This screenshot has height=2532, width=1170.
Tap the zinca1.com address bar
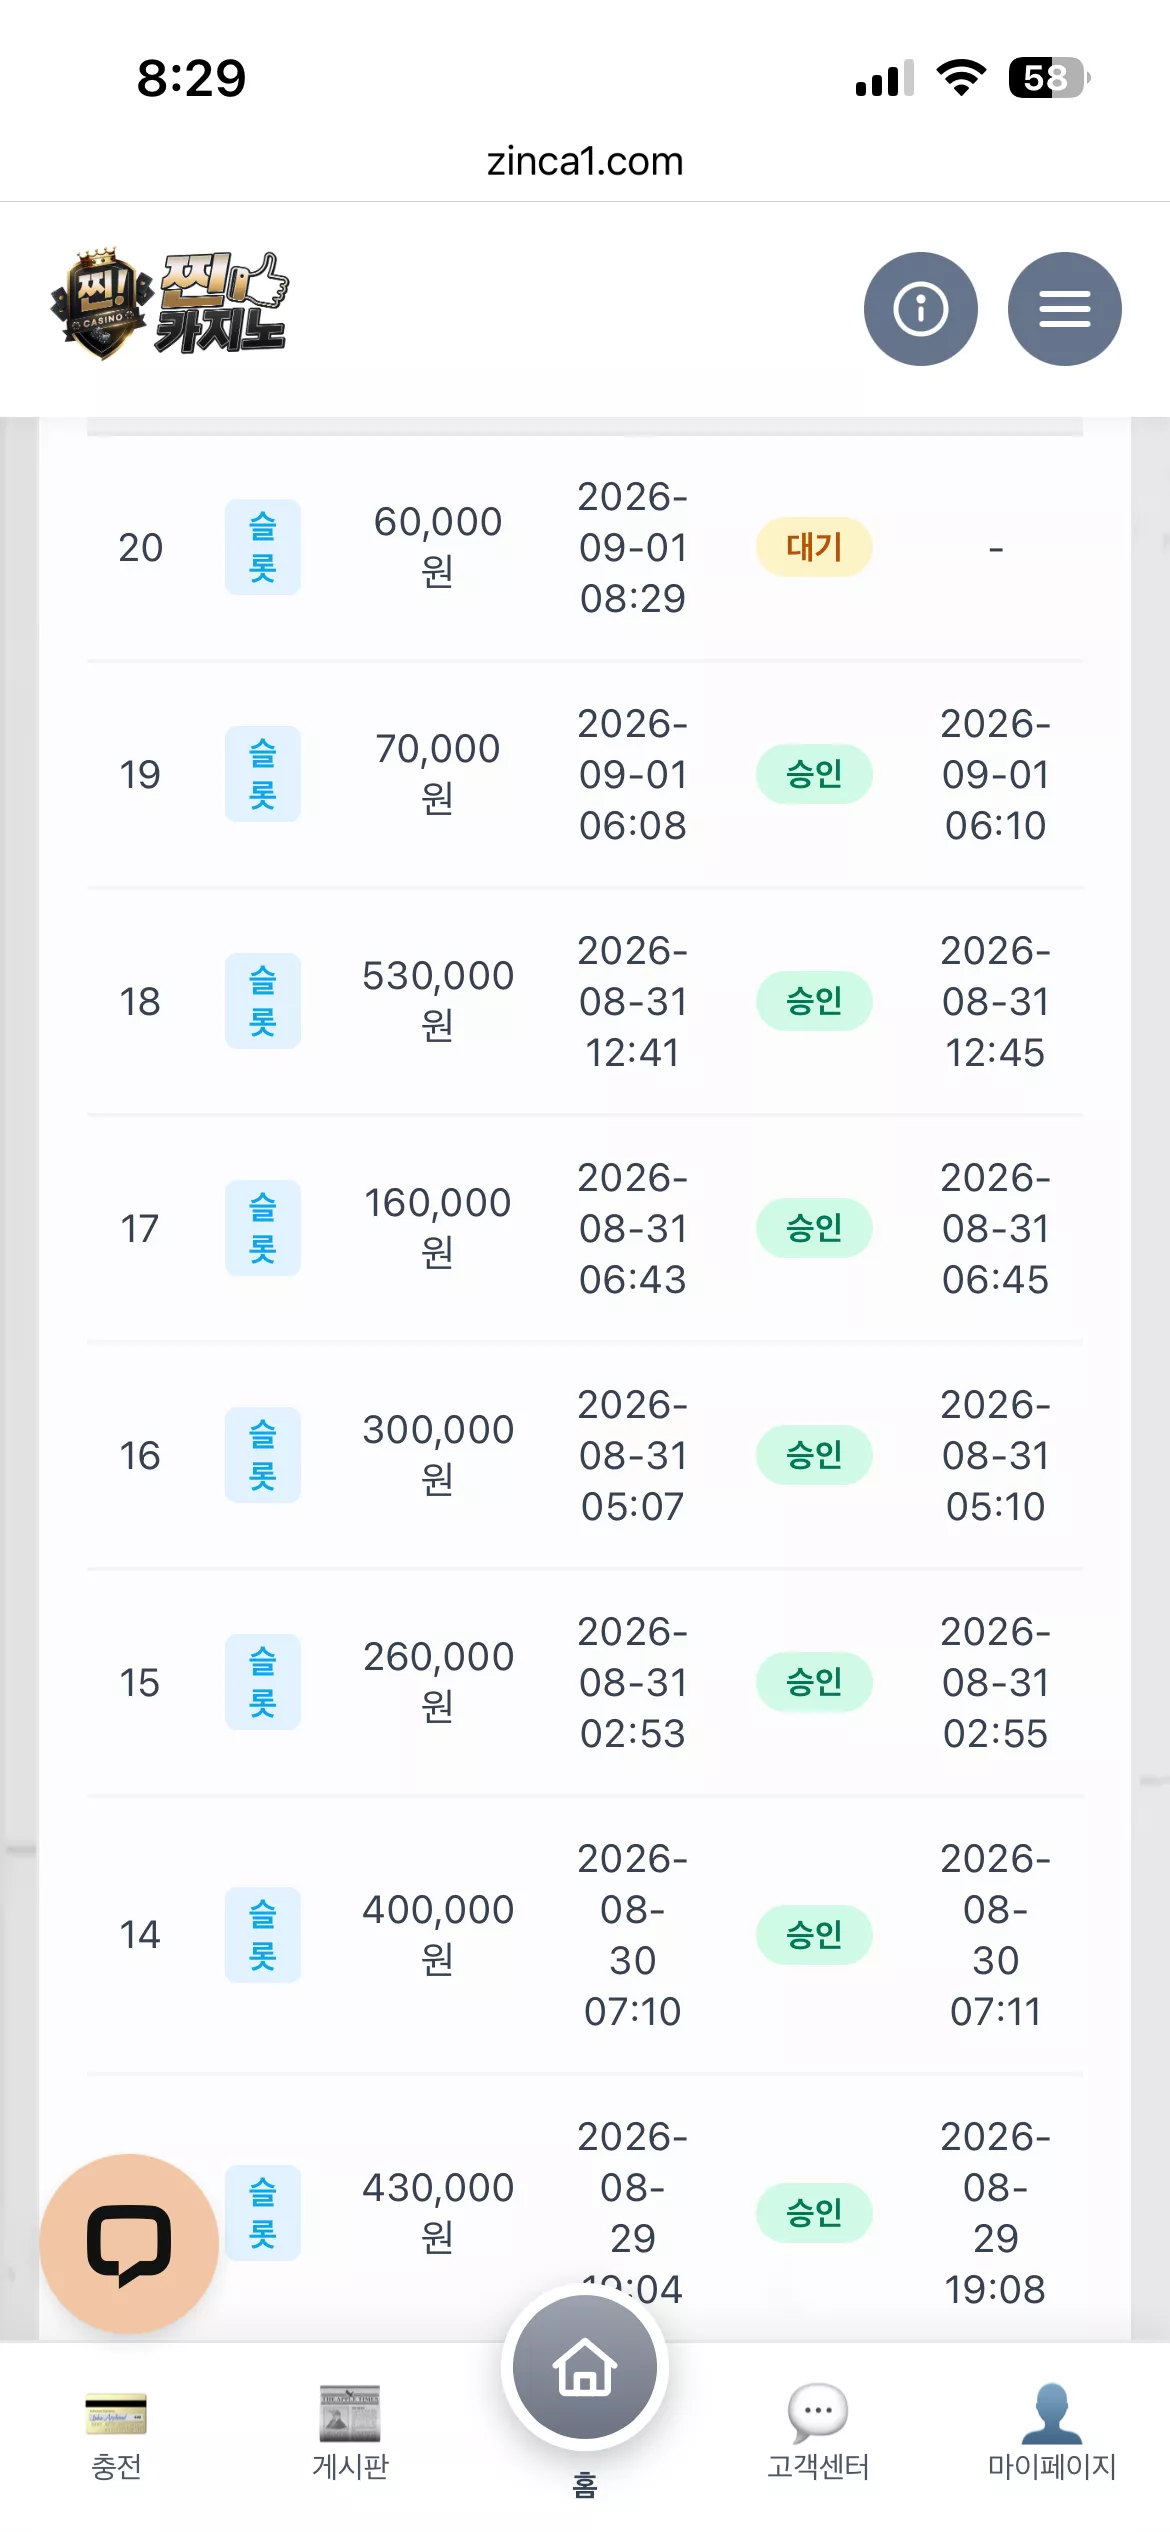(x=585, y=161)
